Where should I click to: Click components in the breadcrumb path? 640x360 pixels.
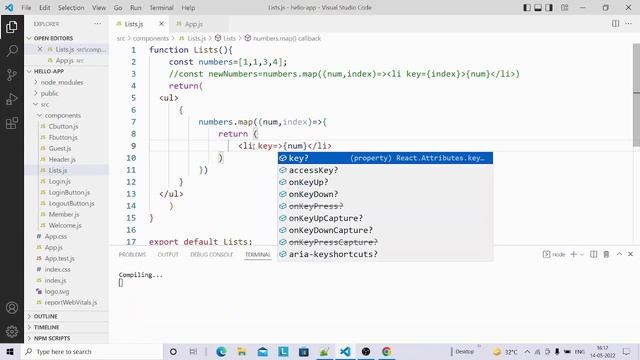151,38
